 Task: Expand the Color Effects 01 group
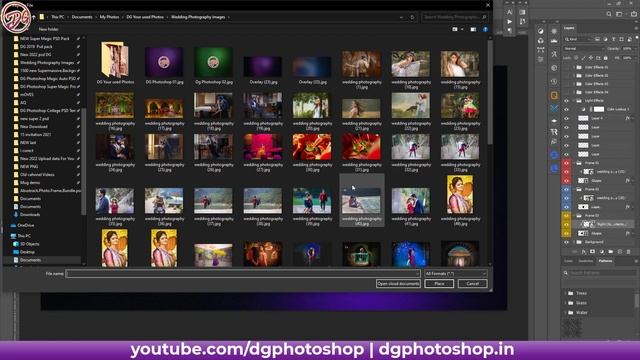(x=574, y=67)
